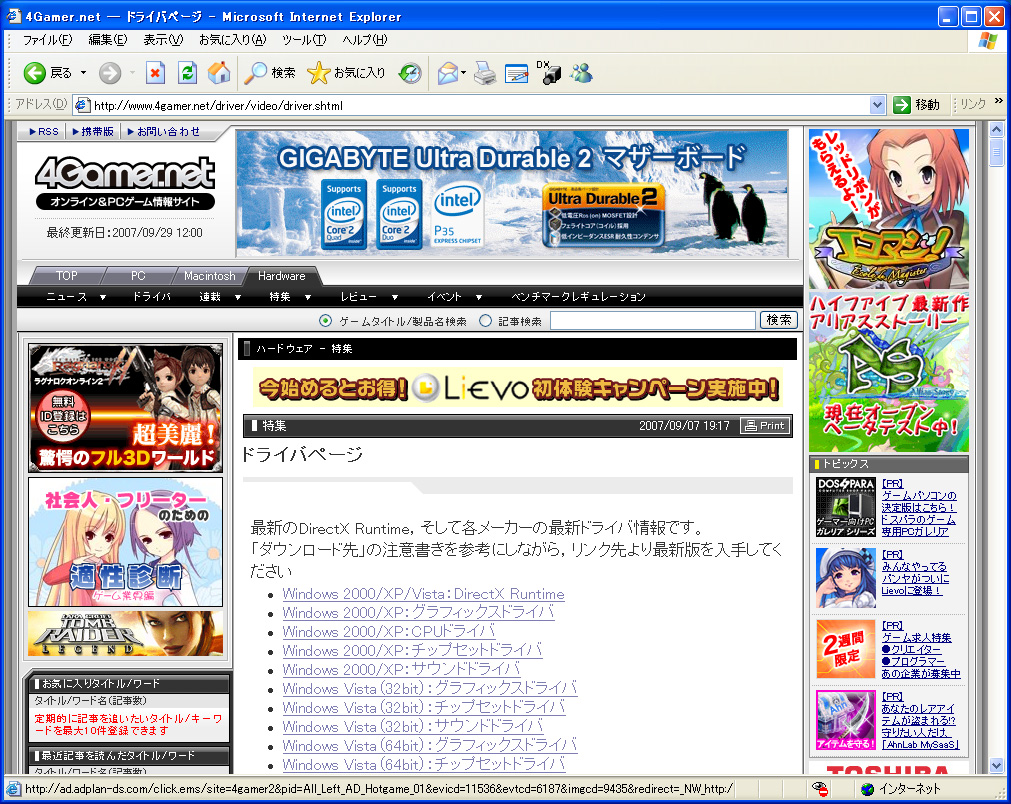Expand the イベント navigation dropdown
1011x804 pixels.
[x=478, y=297]
